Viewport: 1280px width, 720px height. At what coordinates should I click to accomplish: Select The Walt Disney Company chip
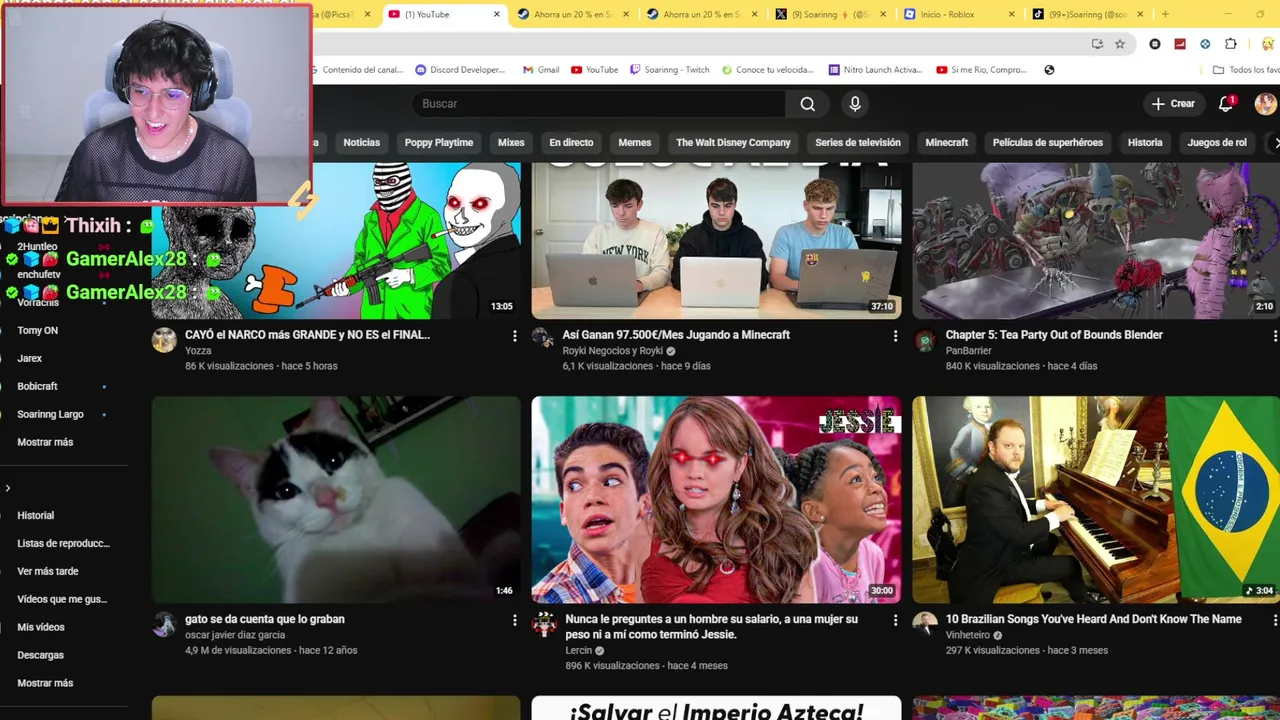click(733, 142)
